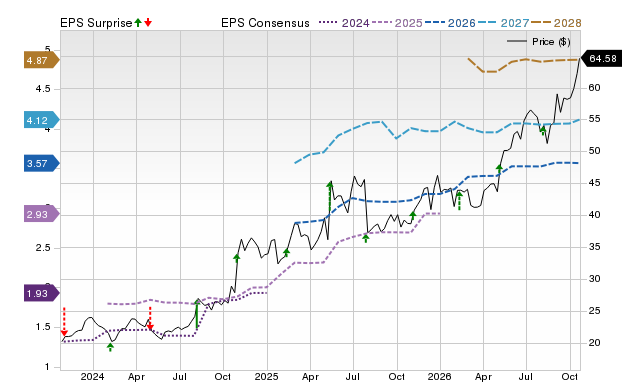Click the 20 label on price axis
The width and height of the screenshot is (640, 382).
click(594, 343)
